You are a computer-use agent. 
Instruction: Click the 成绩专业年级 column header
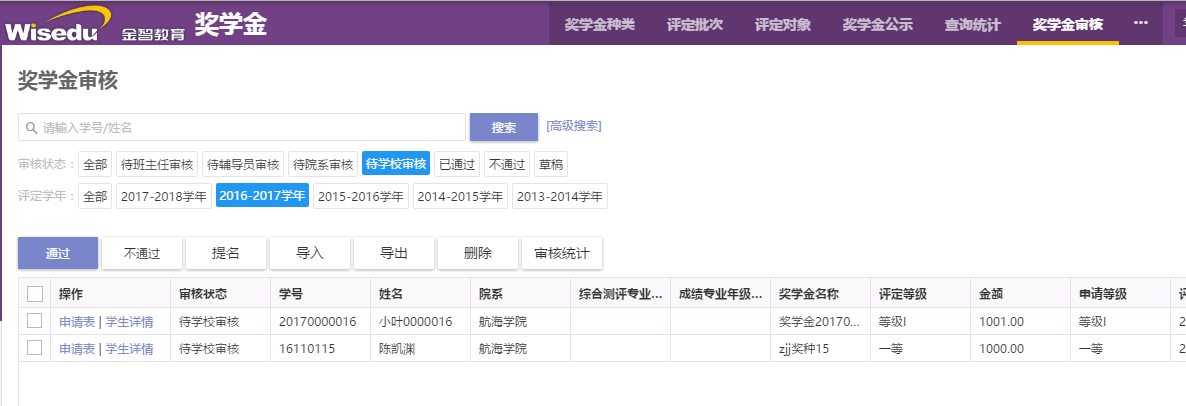tap(720, 293)
